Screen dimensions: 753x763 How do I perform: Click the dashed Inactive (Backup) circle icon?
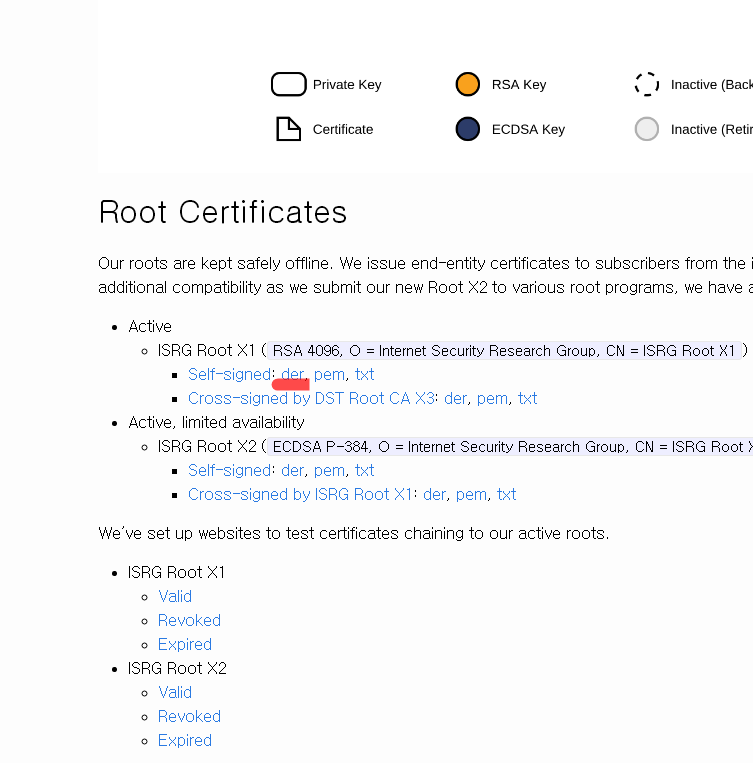click(x=646, y=84)
